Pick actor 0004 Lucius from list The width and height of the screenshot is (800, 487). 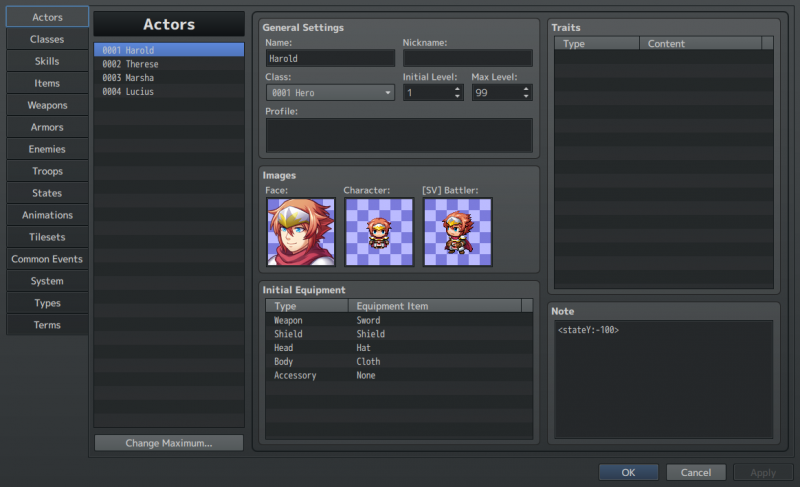click(169, 91)
